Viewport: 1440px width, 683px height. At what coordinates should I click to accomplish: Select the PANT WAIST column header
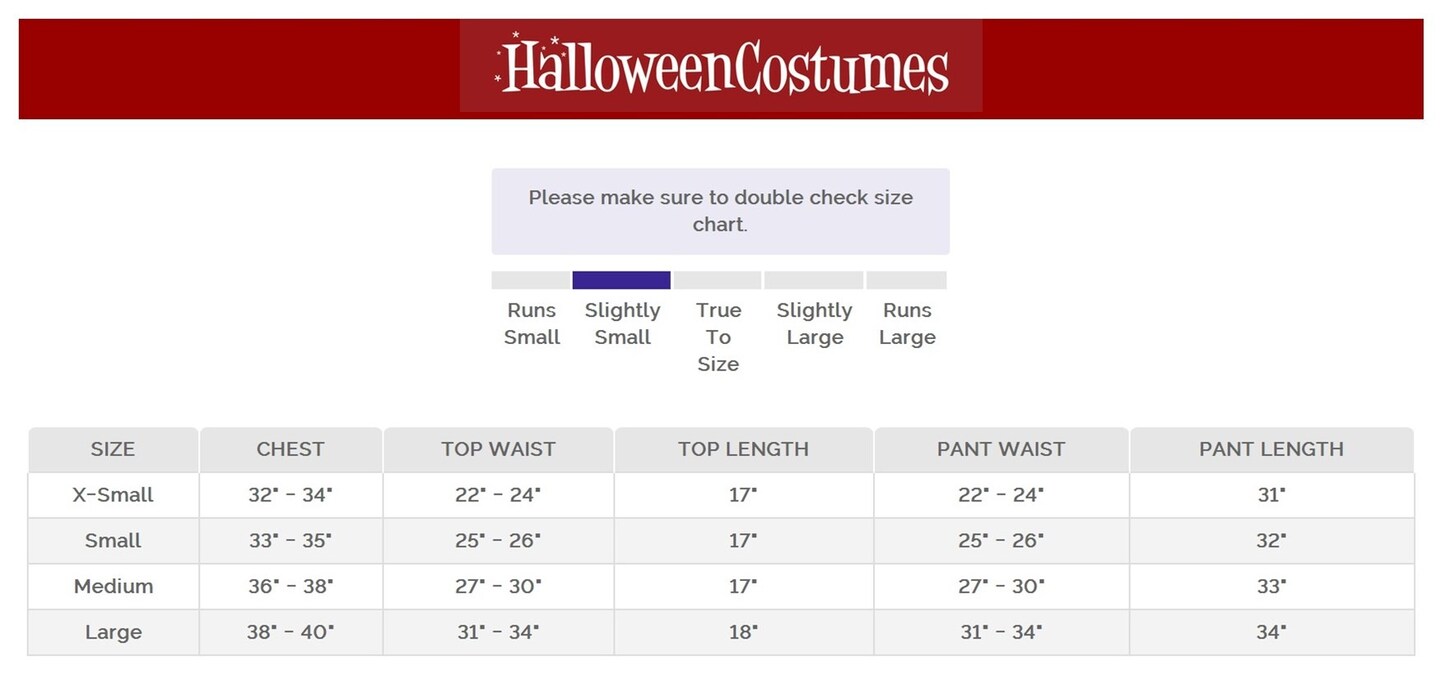point(1001,450)
